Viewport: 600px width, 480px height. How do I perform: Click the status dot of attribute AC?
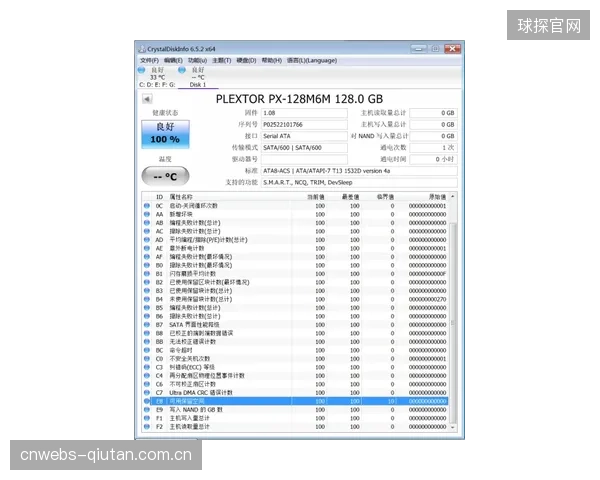147,231
